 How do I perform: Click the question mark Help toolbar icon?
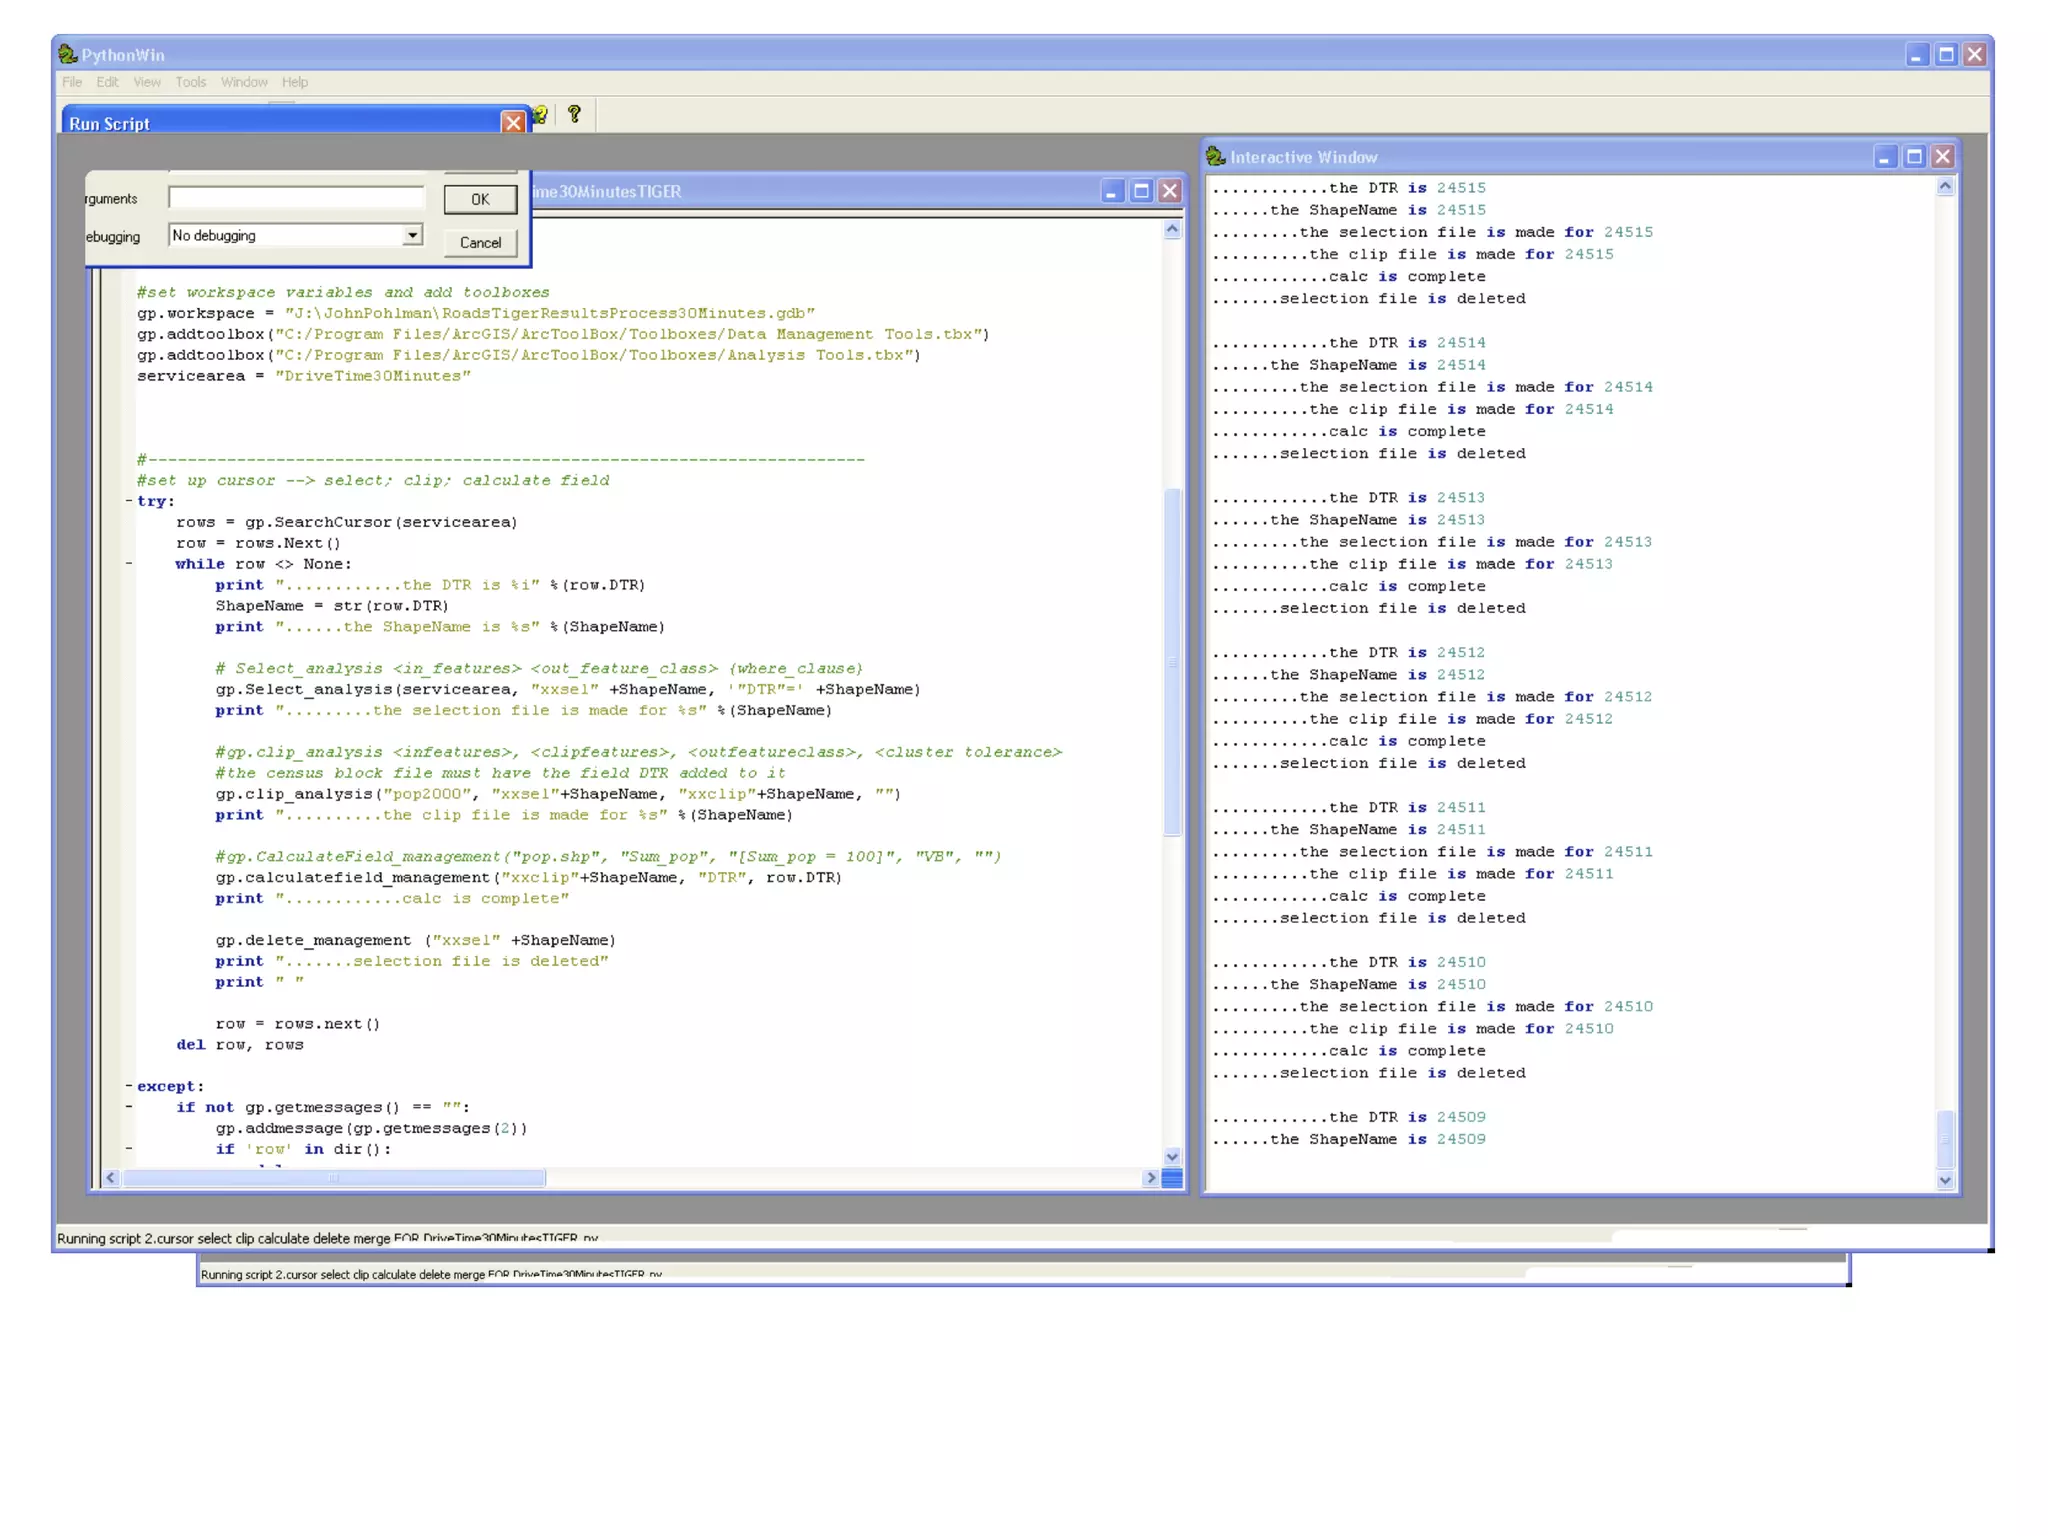point(574,114)
